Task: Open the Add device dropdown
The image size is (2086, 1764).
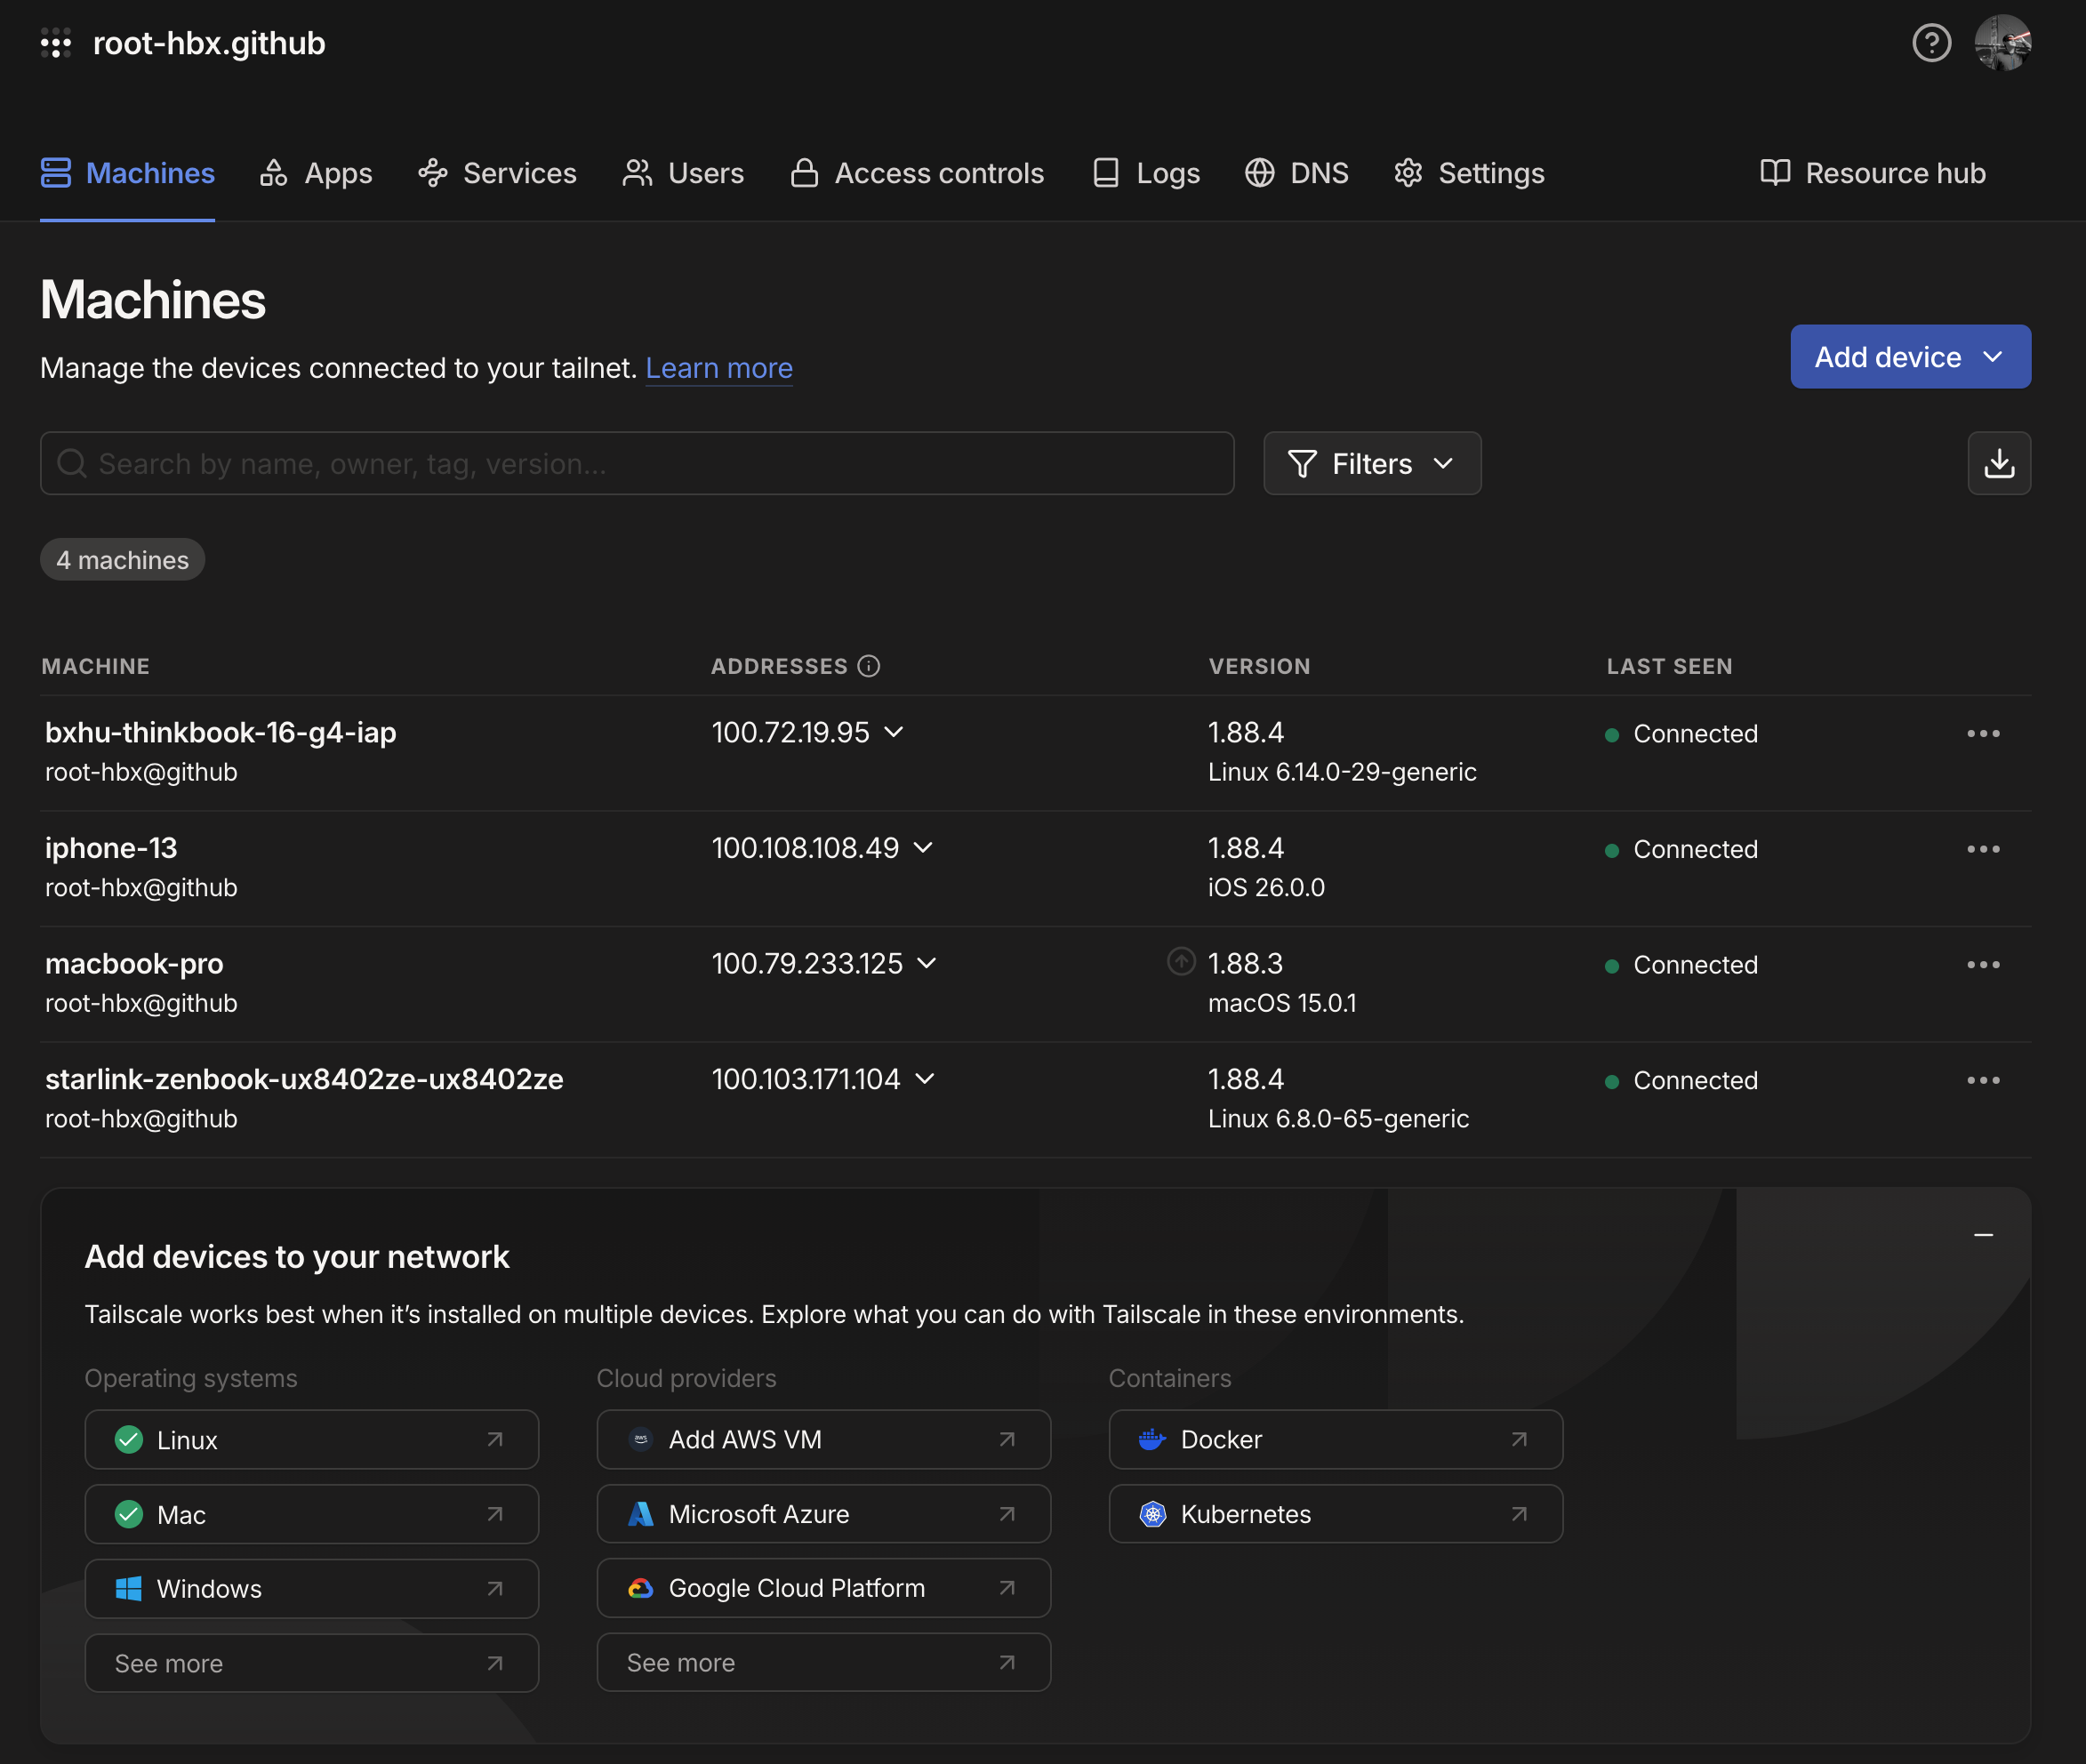Action: tap(1909, 357)
